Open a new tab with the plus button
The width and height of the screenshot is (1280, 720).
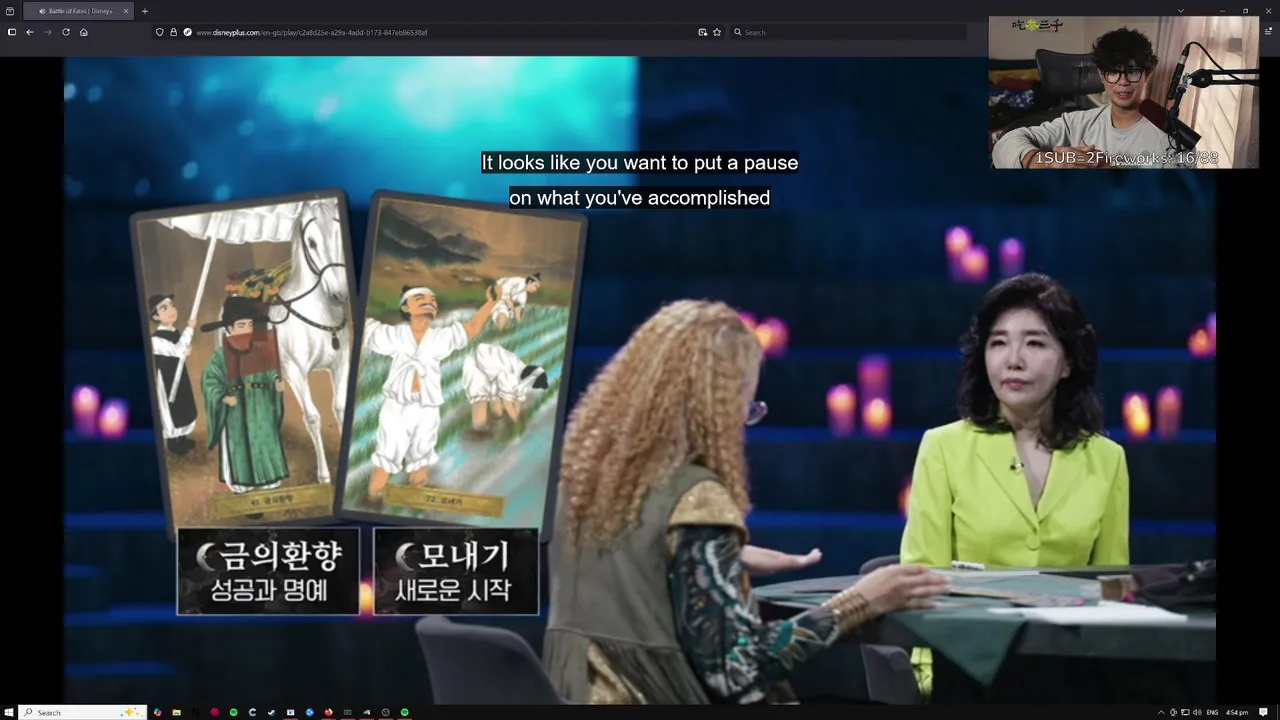point(145,11)
